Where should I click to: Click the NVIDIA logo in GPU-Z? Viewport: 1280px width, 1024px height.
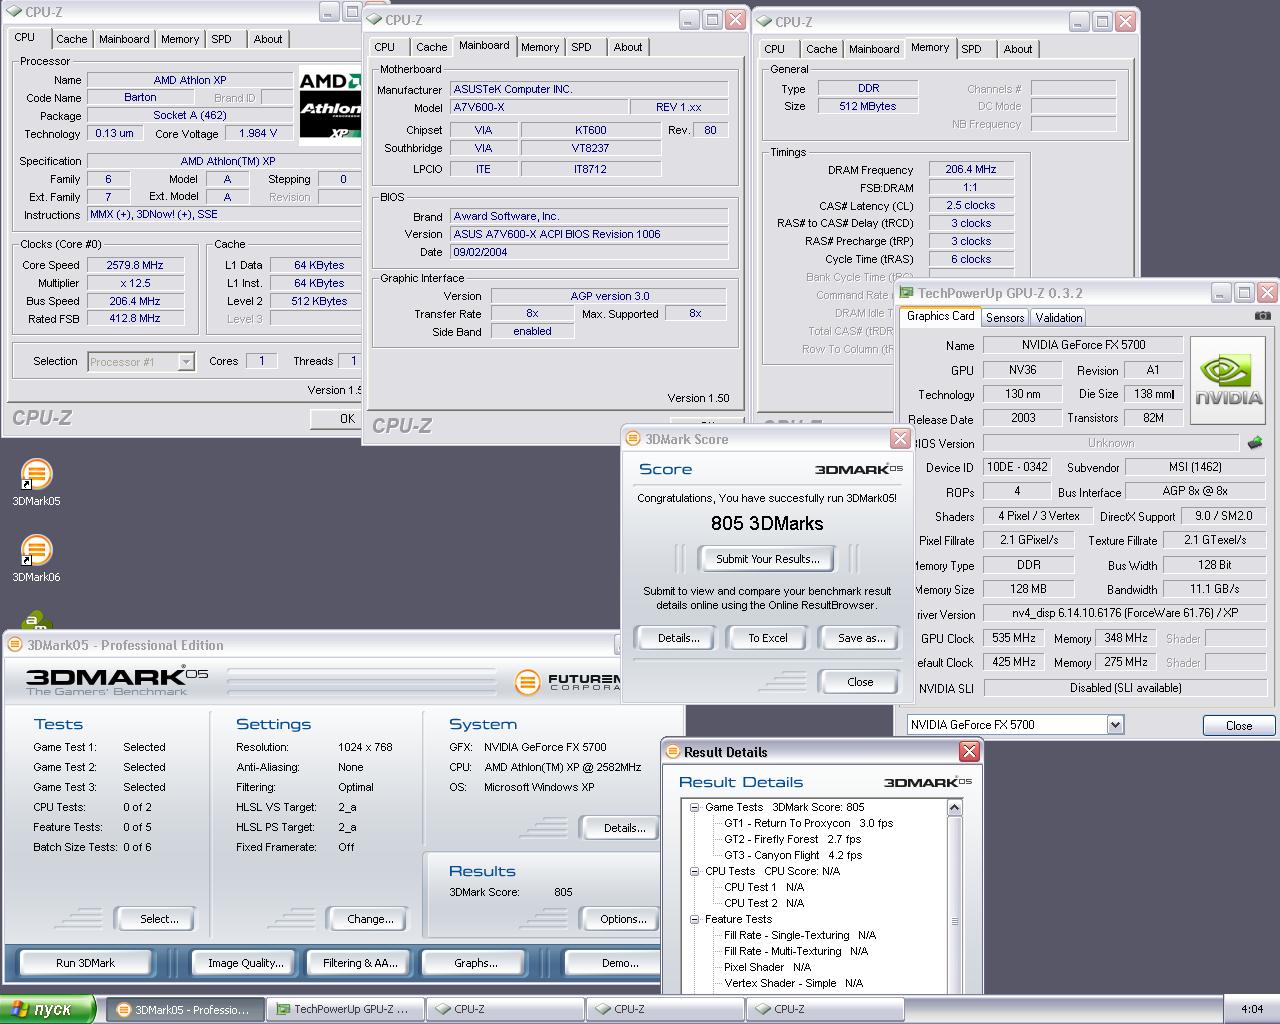(1228, 381)
